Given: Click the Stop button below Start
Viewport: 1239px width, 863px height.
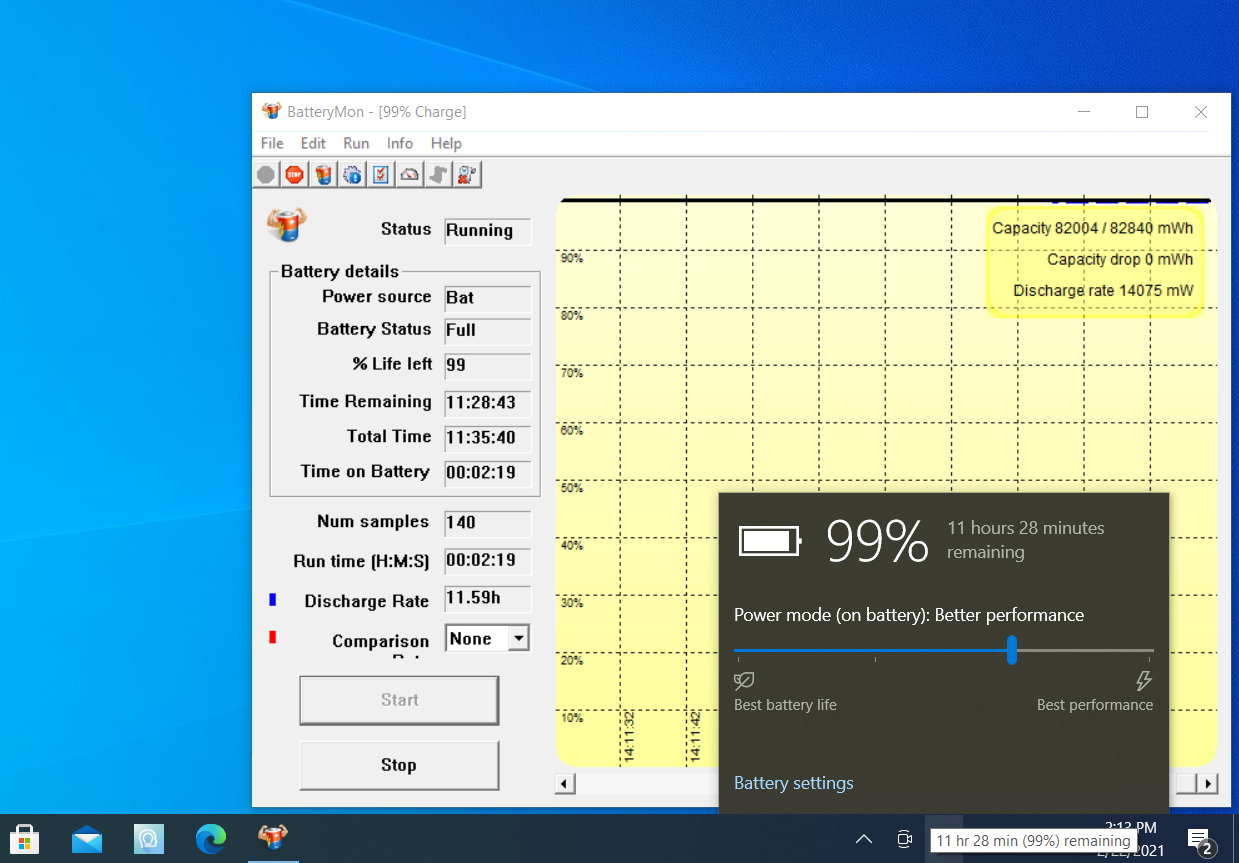Looking at the screenshot, I should [x=399, y=765].
